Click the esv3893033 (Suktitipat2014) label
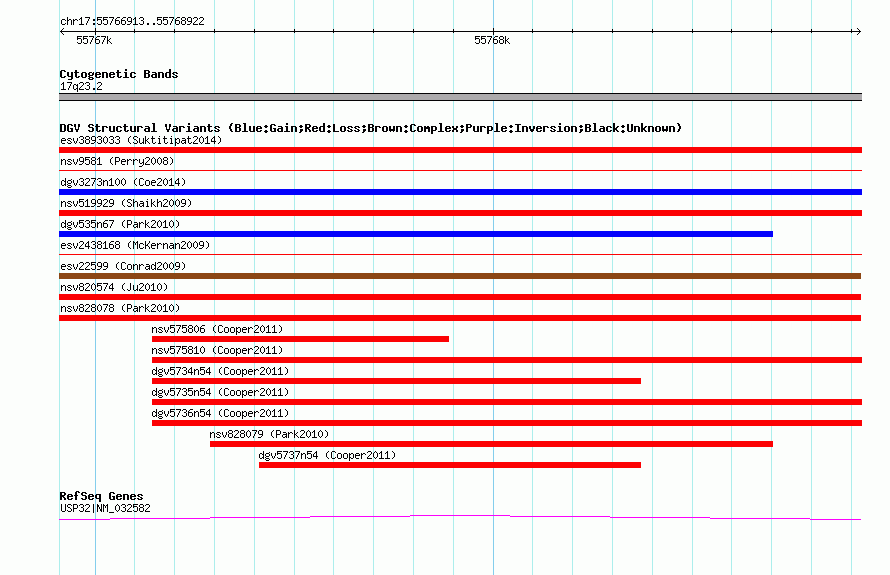The image size is (890, 575). click(x=141, y=140)
